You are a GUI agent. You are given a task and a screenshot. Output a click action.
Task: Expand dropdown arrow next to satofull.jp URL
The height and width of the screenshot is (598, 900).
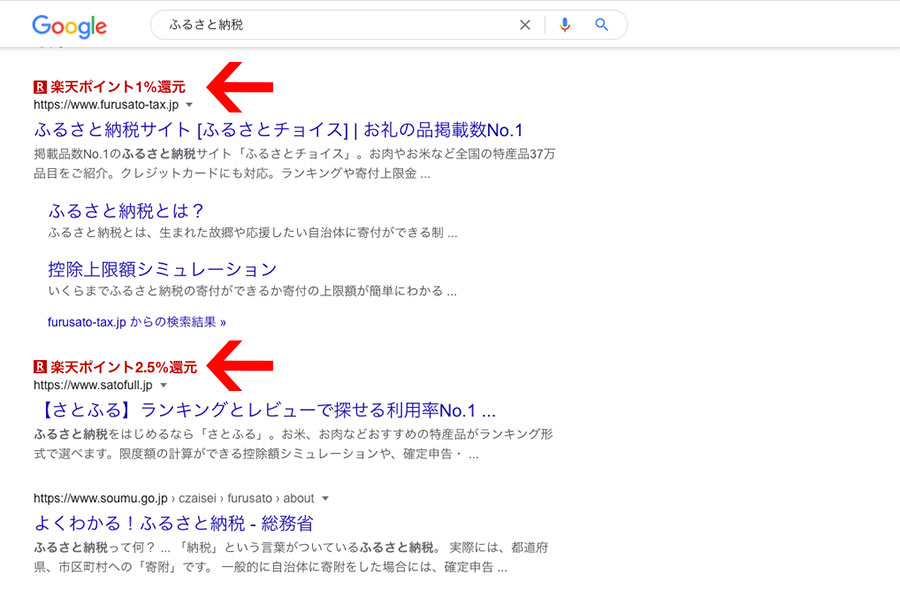[164, 385]
